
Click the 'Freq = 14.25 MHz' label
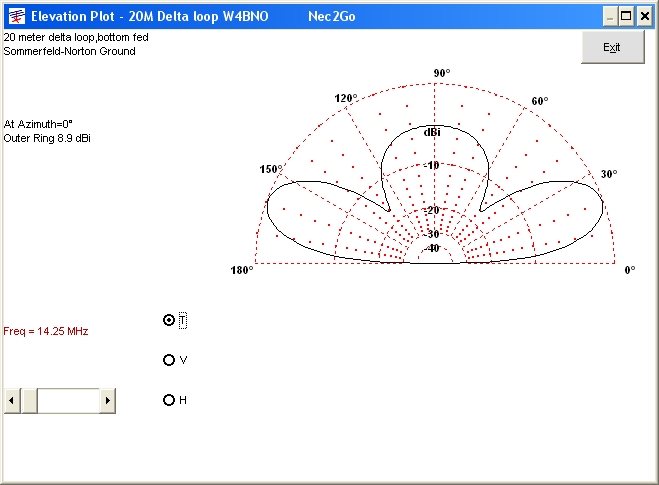click(46, 331)
